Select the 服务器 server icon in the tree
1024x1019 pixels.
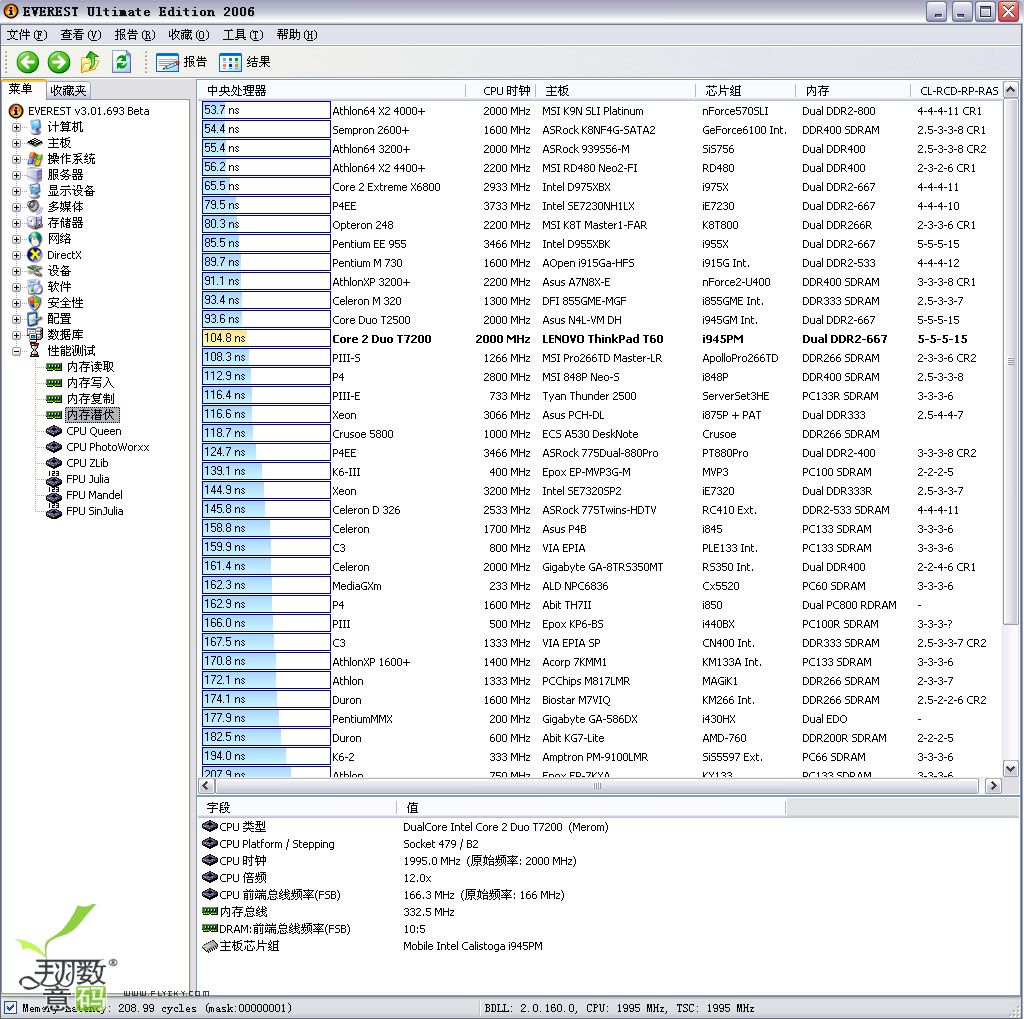[x=35, y=174]
